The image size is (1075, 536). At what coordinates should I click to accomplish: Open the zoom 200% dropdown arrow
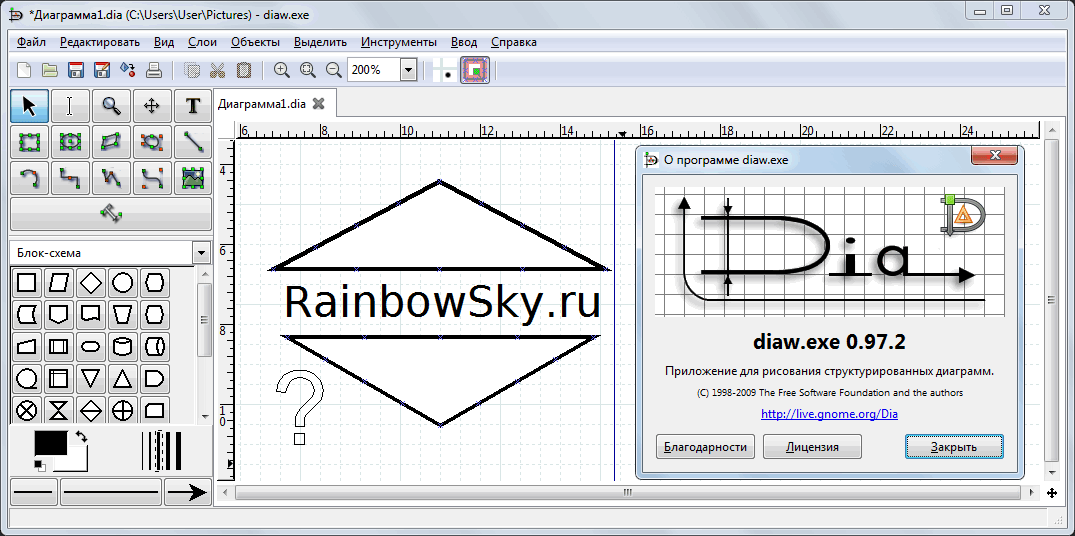tap(409, 70)
